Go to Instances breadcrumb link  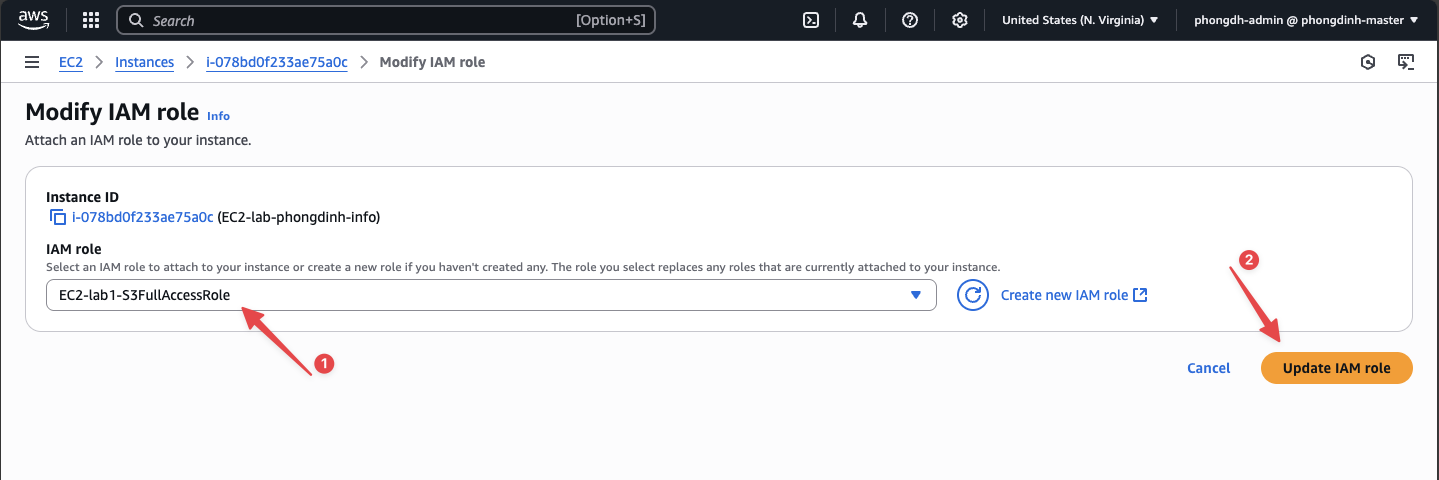click(144, 62)
